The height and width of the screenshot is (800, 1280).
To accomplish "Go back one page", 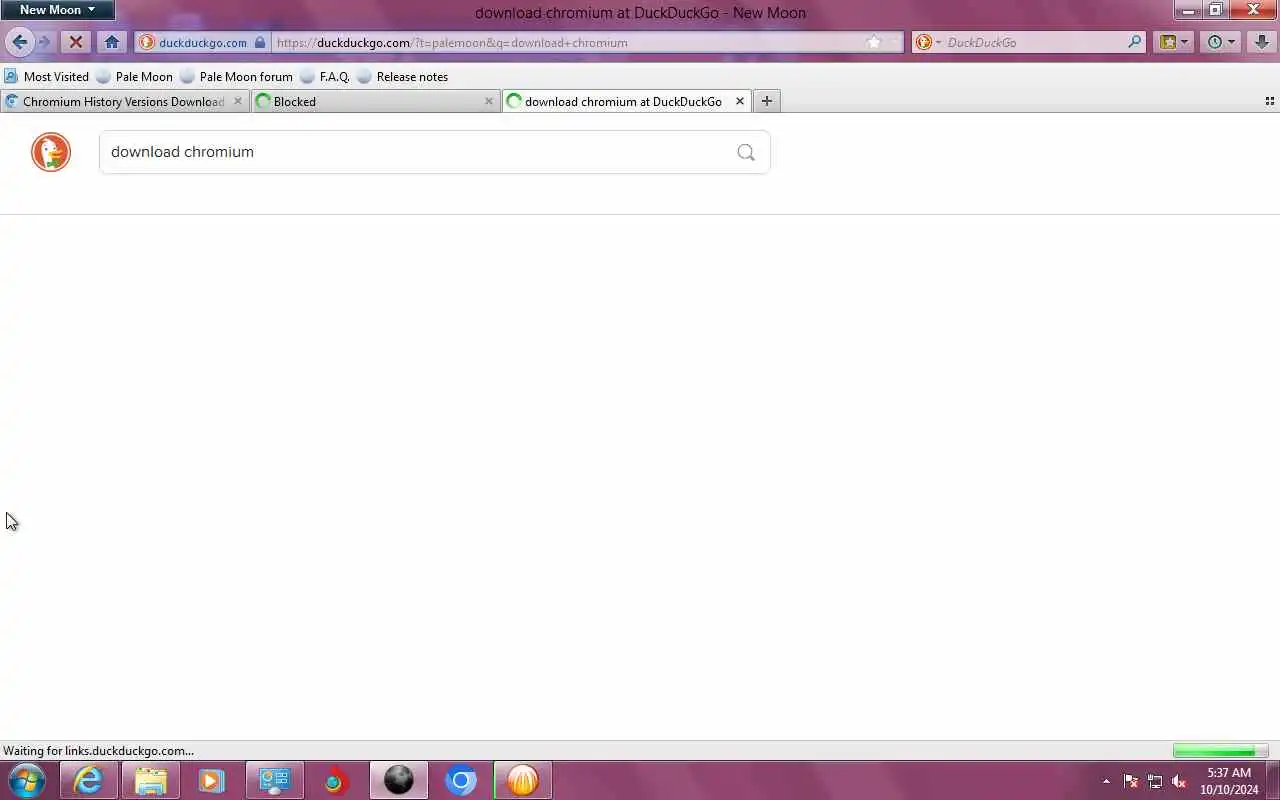I will coord(19,42).
